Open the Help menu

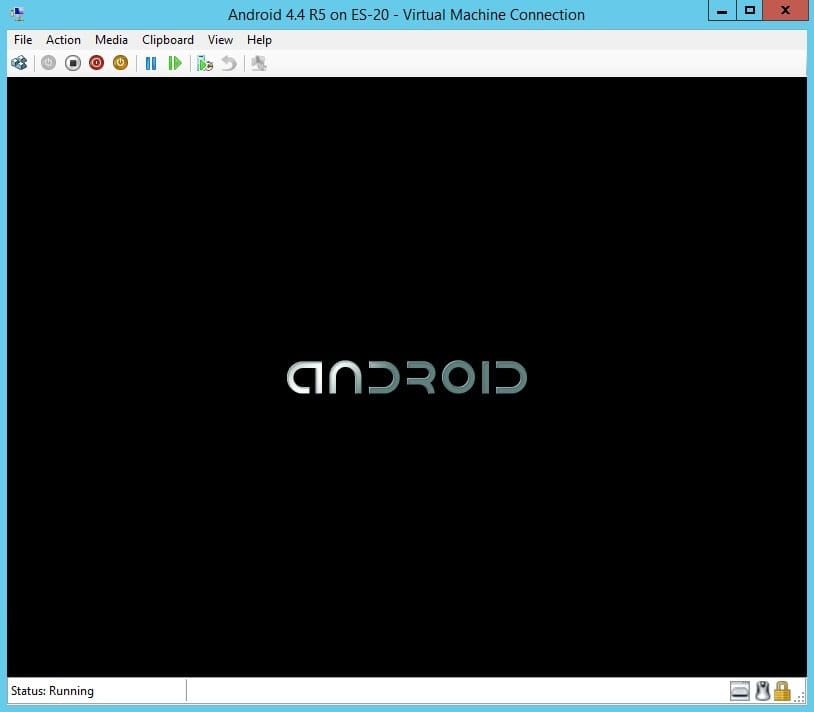[259, 40]
